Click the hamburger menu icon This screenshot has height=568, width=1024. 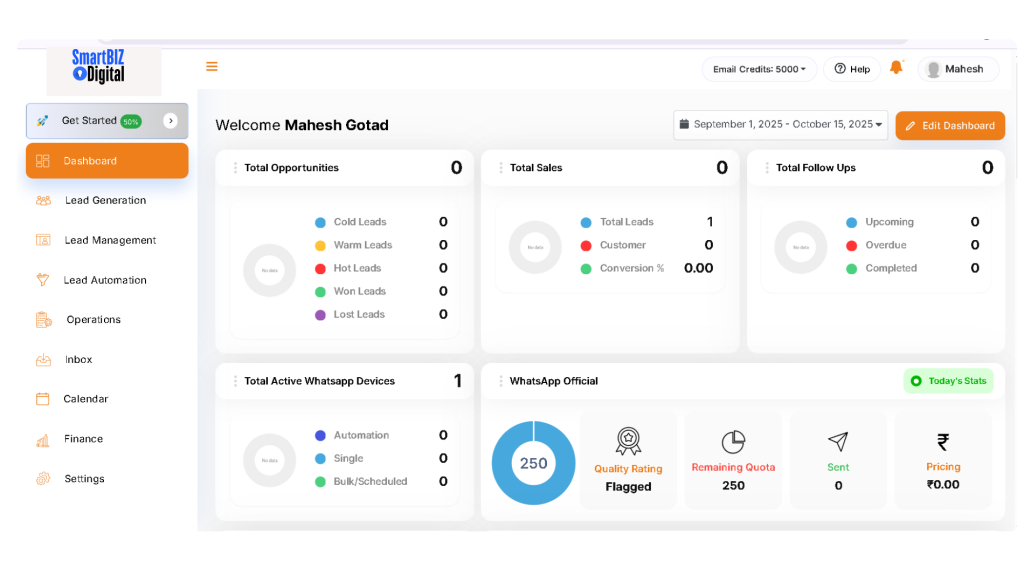click(212, 67)
